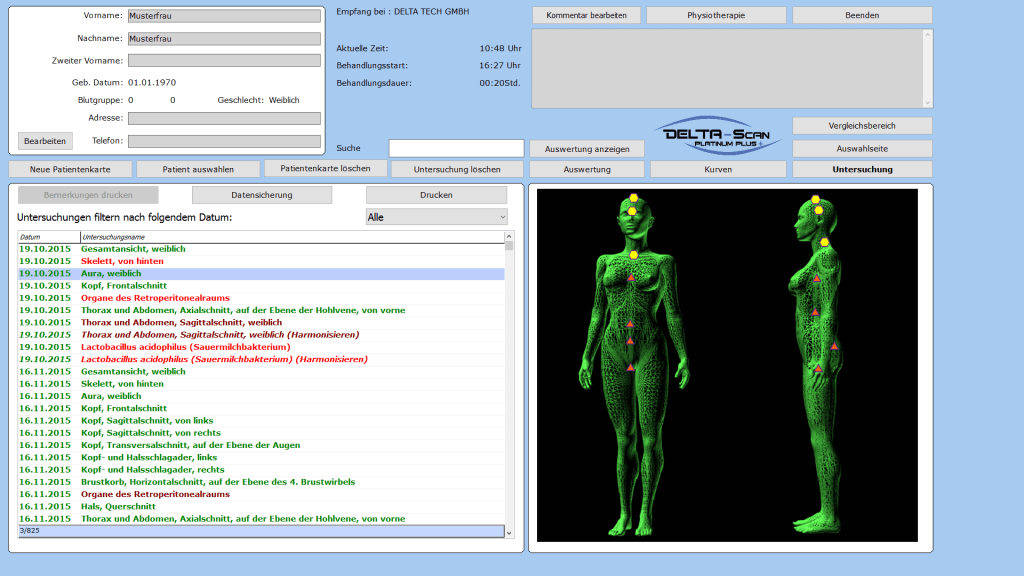Click the examination list scroll-down arrow
Viewport: 1024px width, 576px height.
[509, 533]
